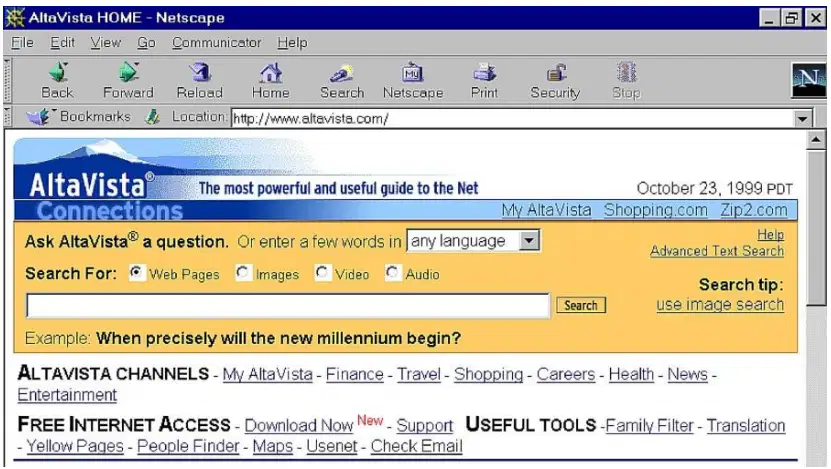Open My AltaVista link under AltaVista Channels
This screenshot has width=831, height=469.
[268, 374]
